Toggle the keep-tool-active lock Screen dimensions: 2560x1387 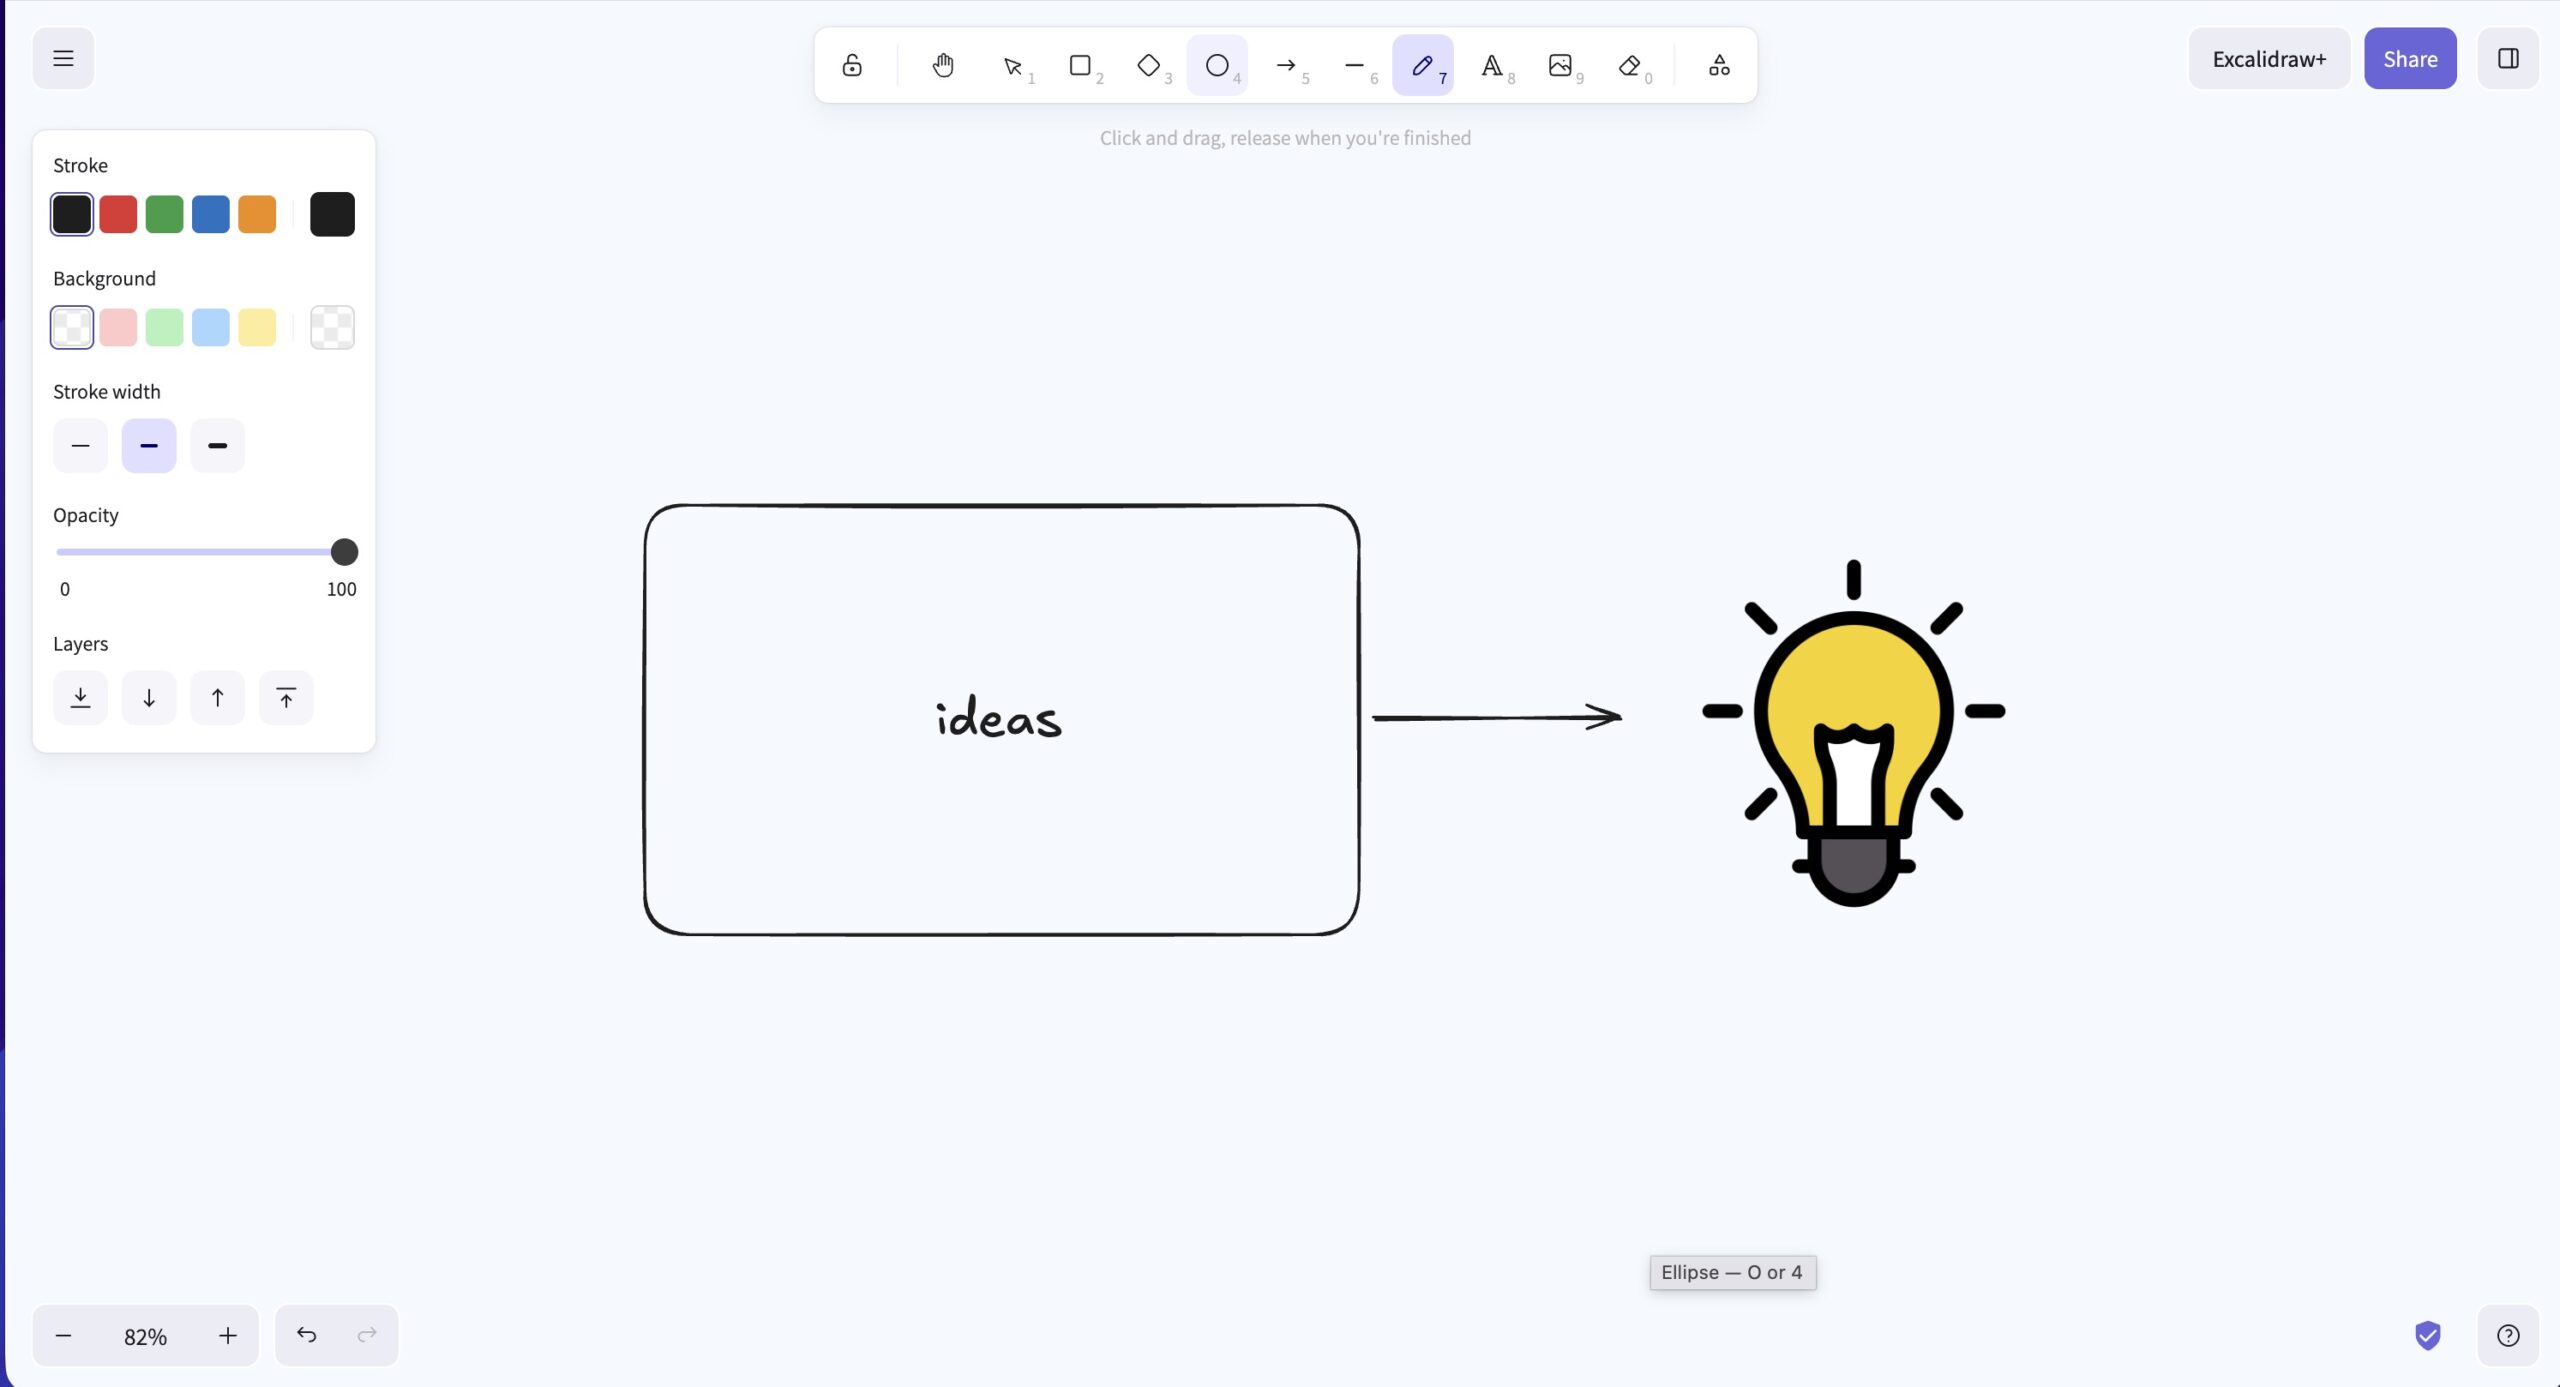coord(852,65)
